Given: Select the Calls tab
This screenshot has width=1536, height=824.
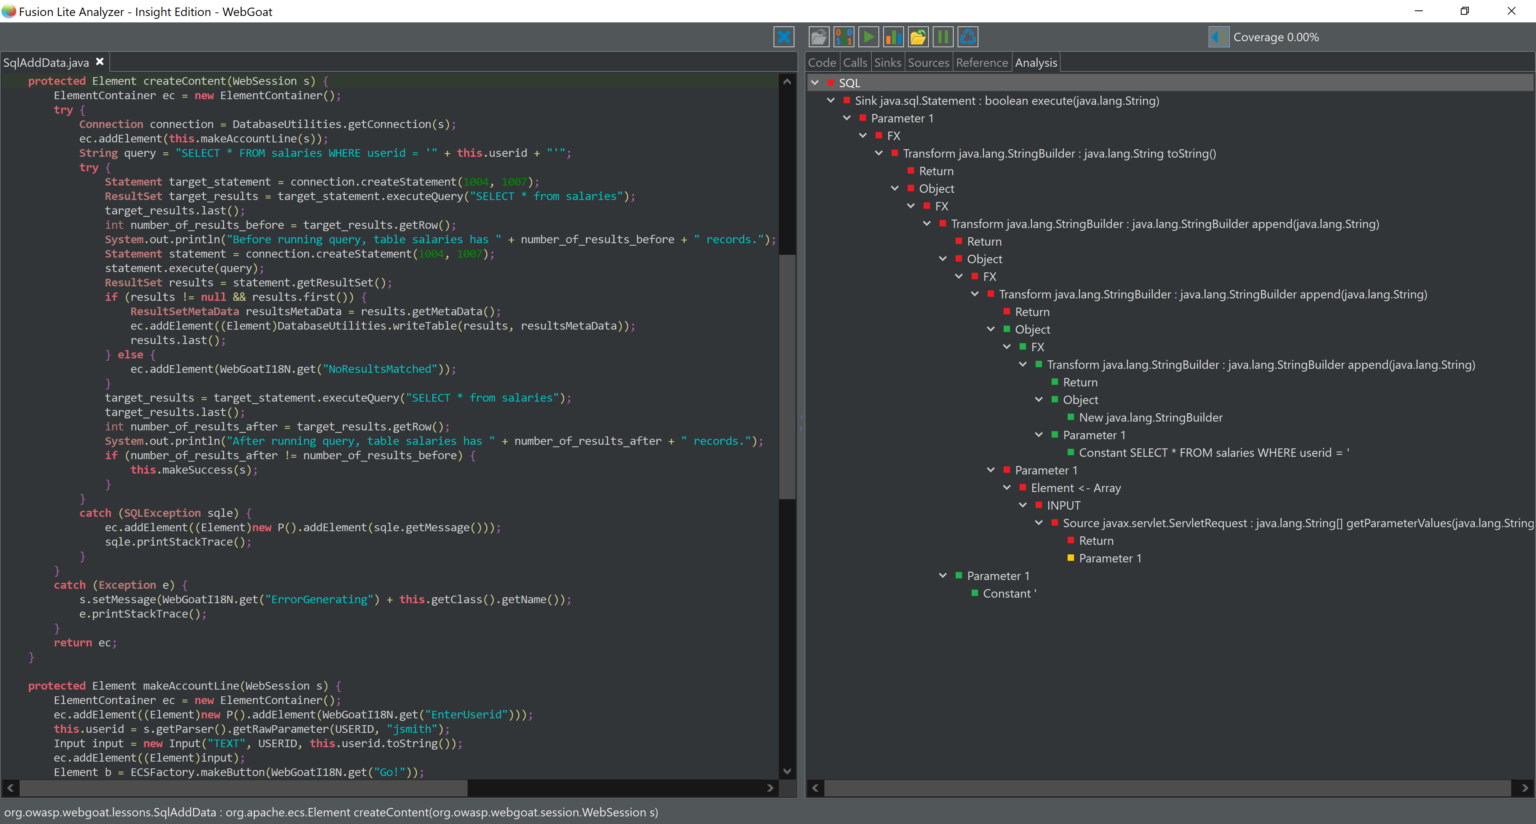Looking at the screenshot, I should point(855,62).
